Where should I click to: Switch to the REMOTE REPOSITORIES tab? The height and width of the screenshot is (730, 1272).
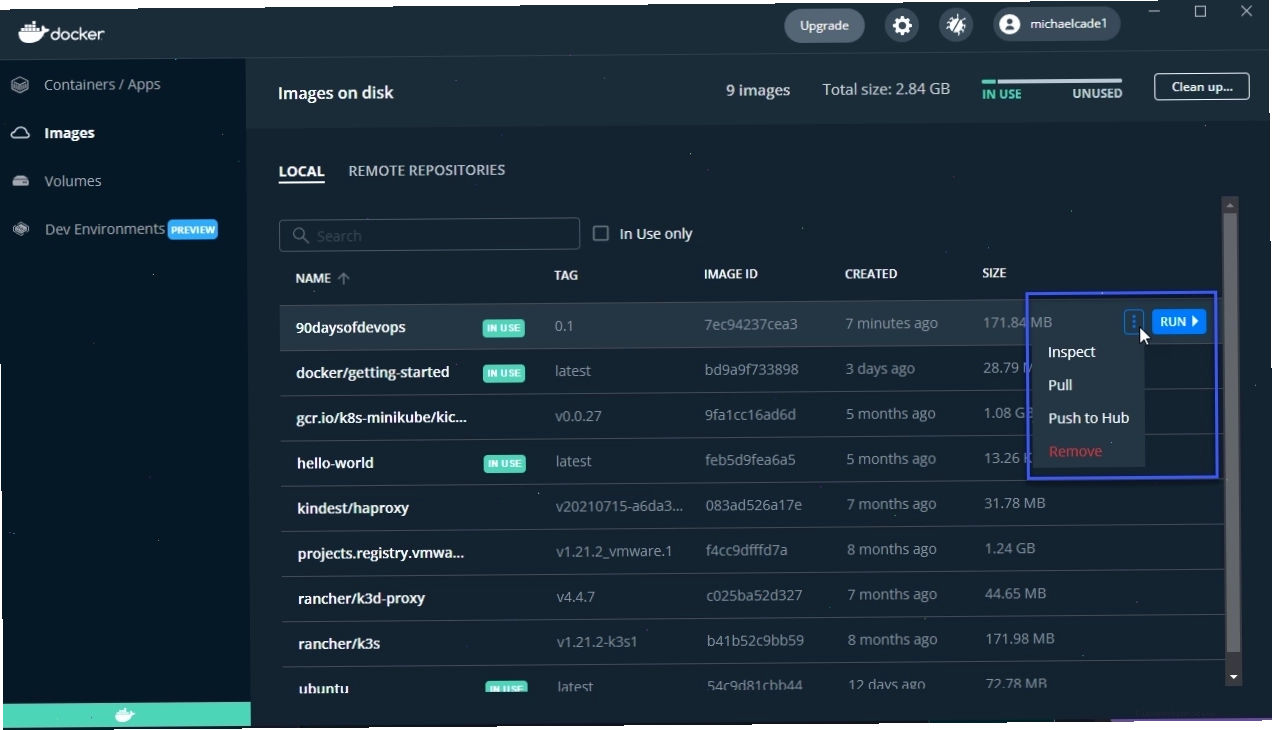click(427, 170)
